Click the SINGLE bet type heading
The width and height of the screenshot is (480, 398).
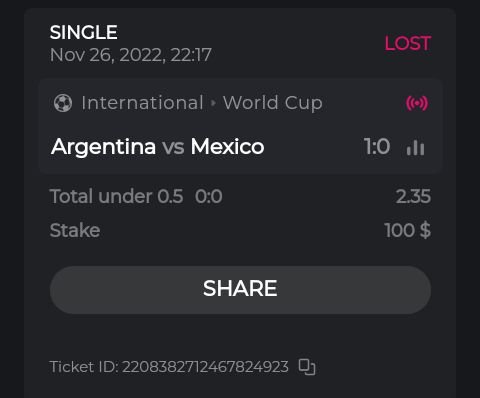click(x=84, y=32)
